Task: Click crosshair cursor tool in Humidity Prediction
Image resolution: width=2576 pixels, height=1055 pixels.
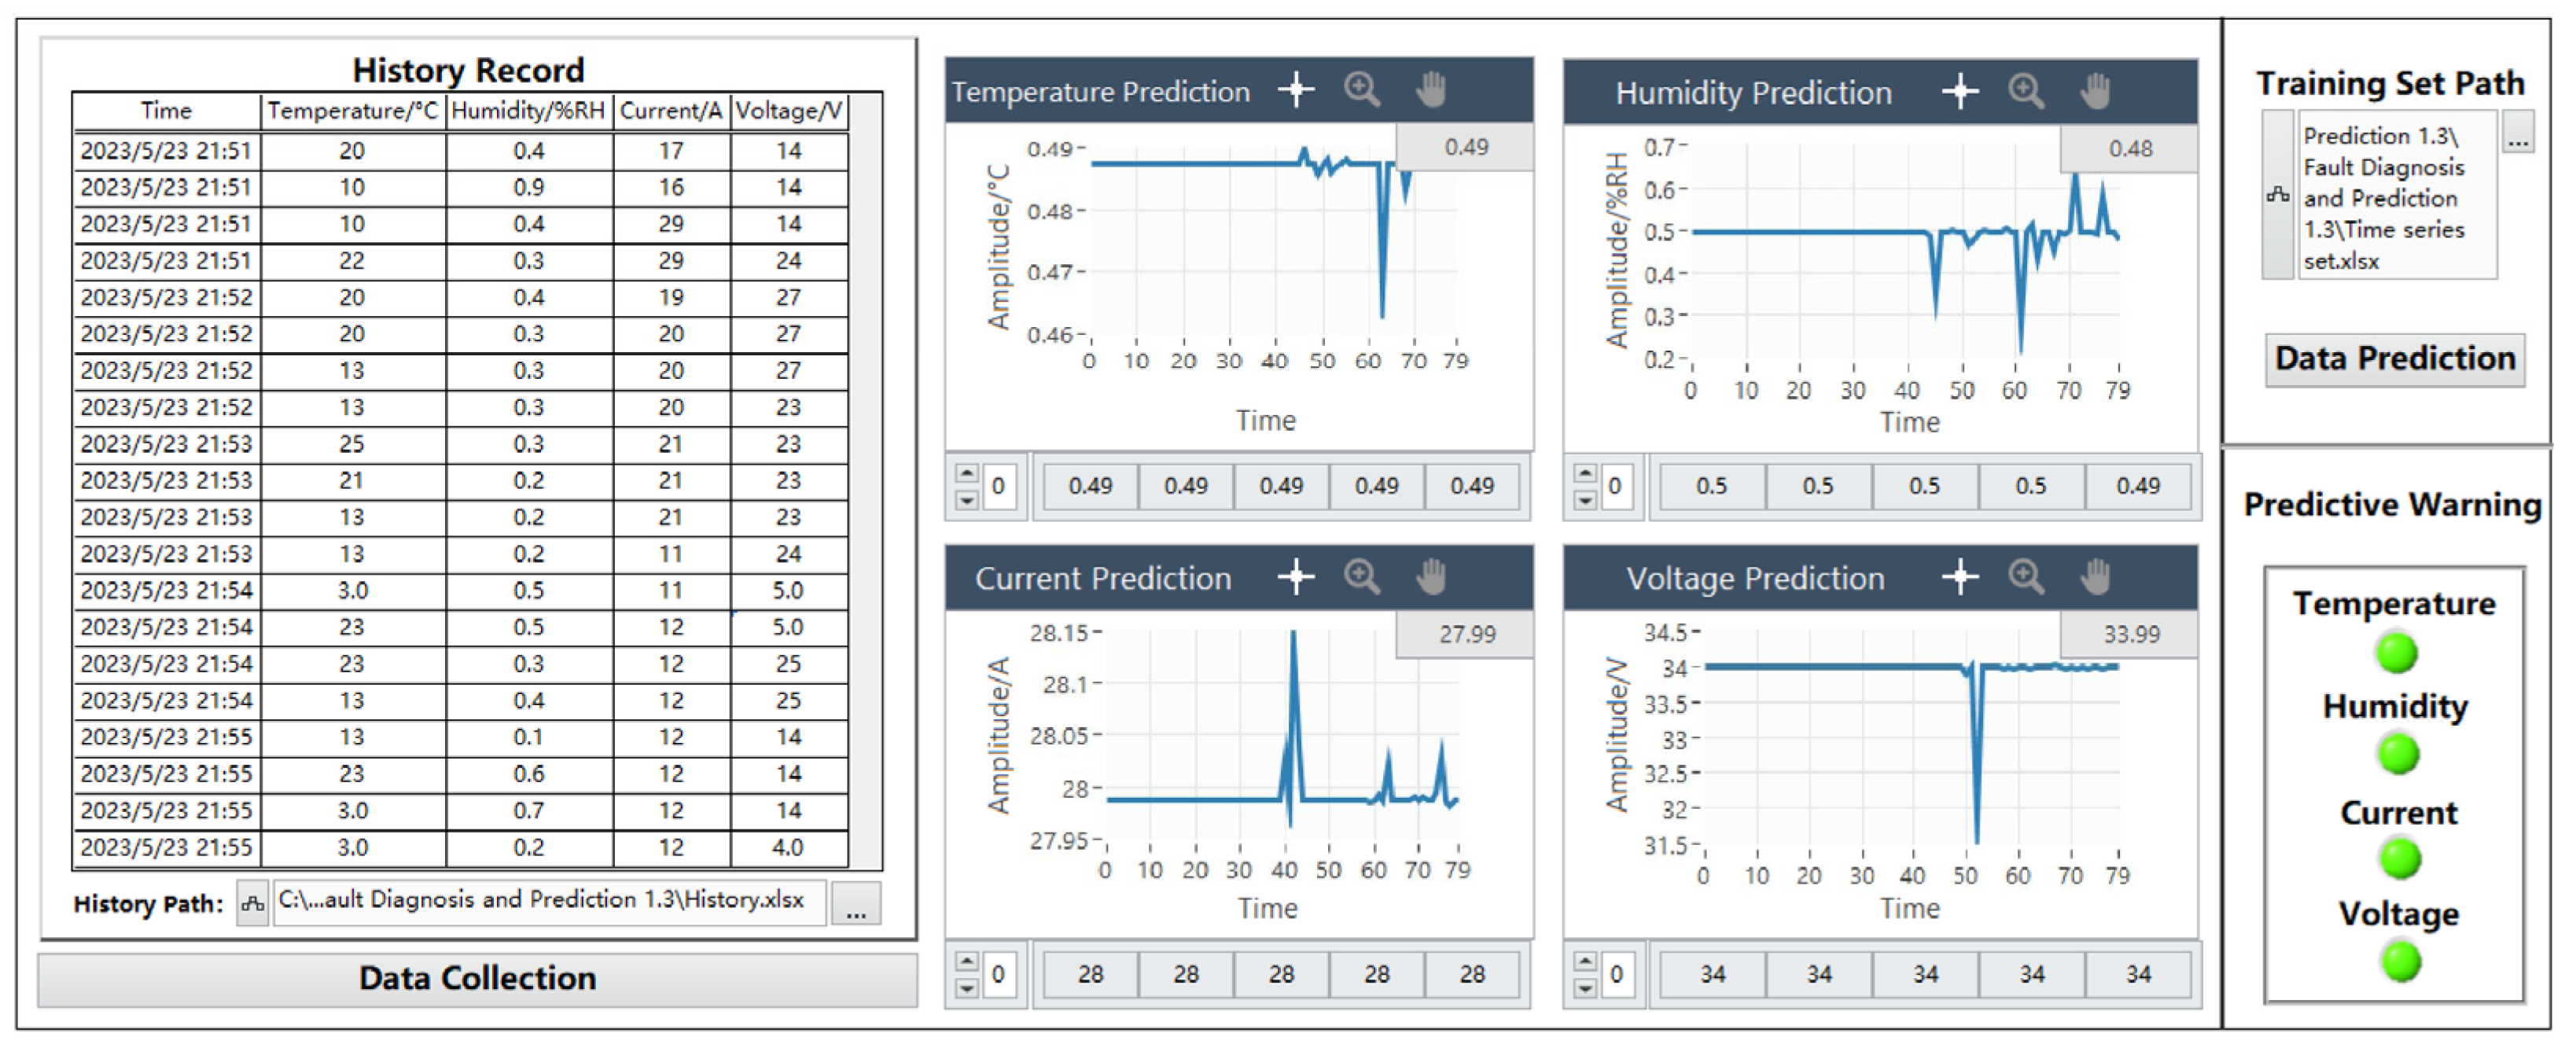Action: 1960,92
